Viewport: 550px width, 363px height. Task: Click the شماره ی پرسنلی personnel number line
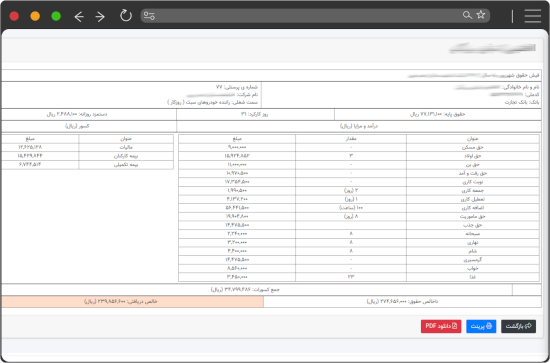coord(237,87)
